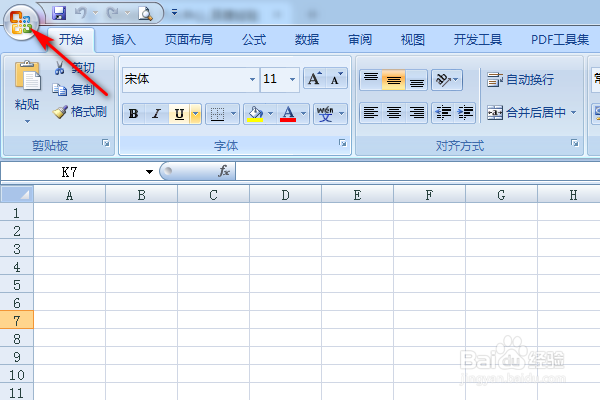Align text right

[x=416, y=113]
